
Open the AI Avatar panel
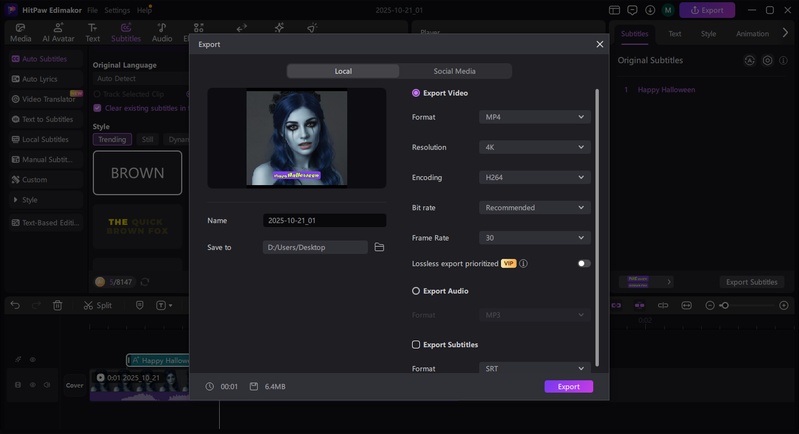tap(56, 32)
